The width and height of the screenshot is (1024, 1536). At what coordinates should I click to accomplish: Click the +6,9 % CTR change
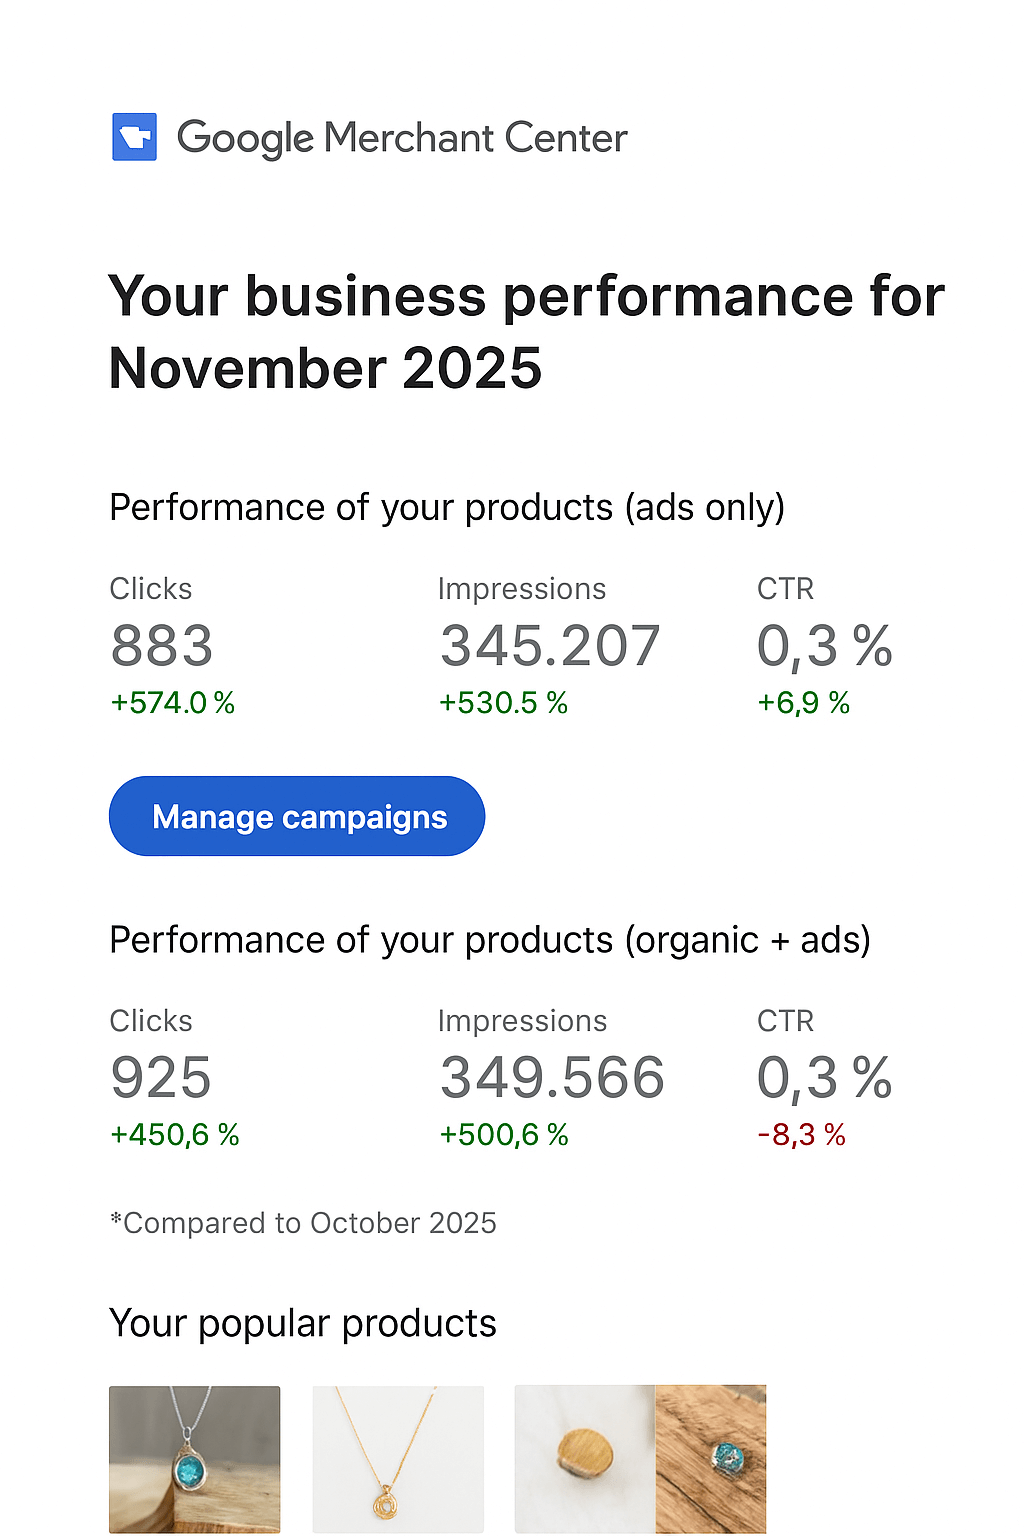[803, 703]
